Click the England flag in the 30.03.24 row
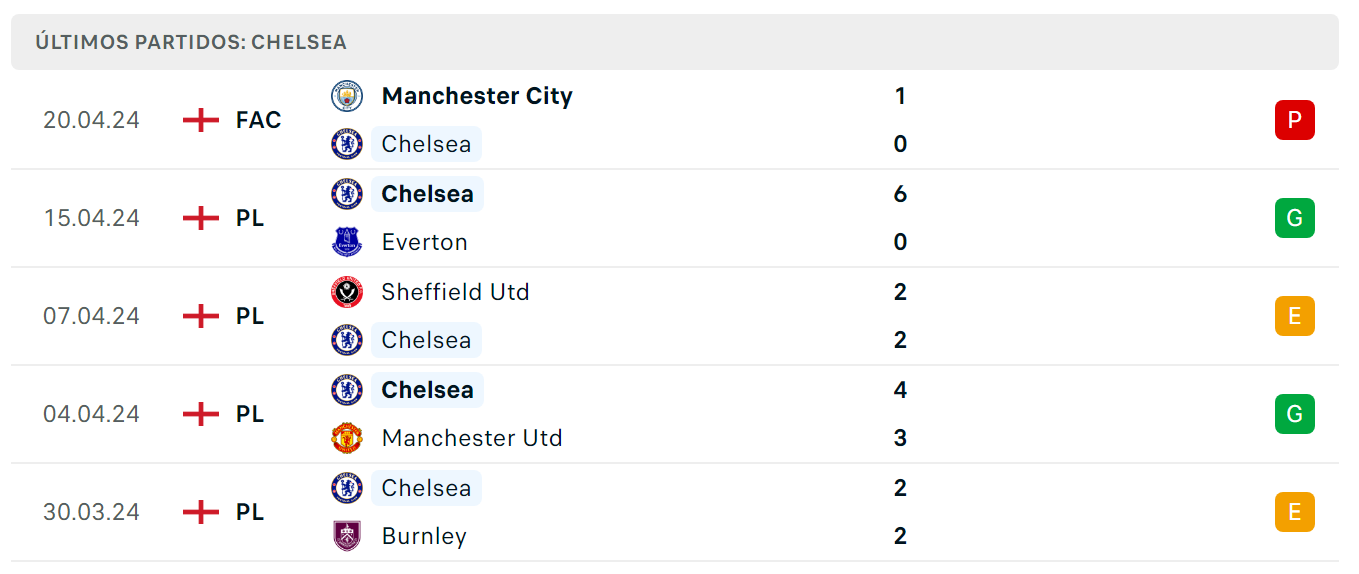This screenshot has width=1359, height=574. coord(201,512)
